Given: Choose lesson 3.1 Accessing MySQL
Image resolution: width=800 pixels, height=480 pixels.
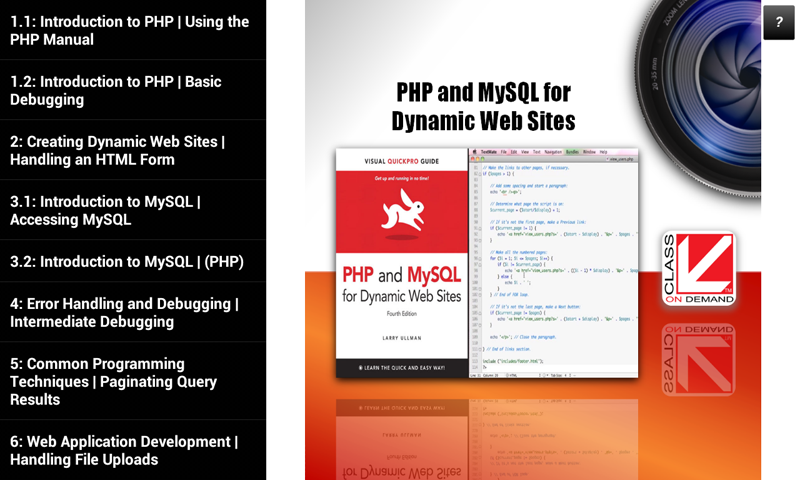Looking at the screenshot, I should [133, 210].
